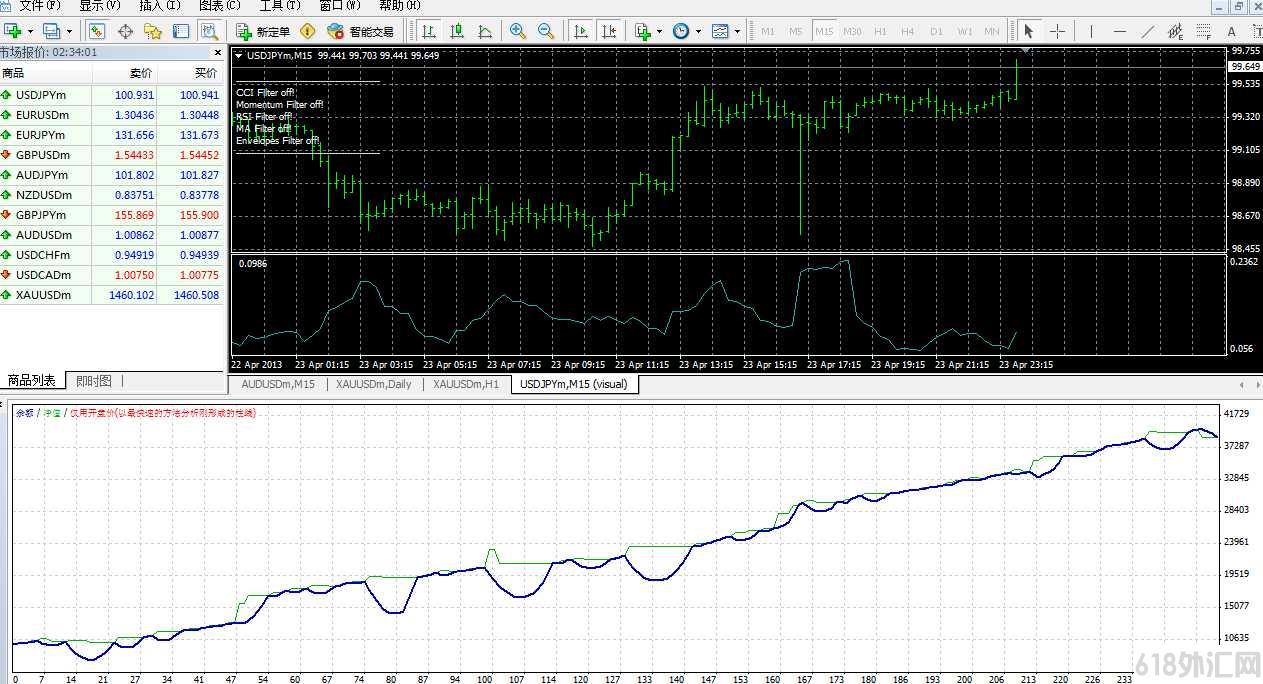Screen dimensions: 1263x684
Task: Select the M1 timeframe button
Action: 768,31
